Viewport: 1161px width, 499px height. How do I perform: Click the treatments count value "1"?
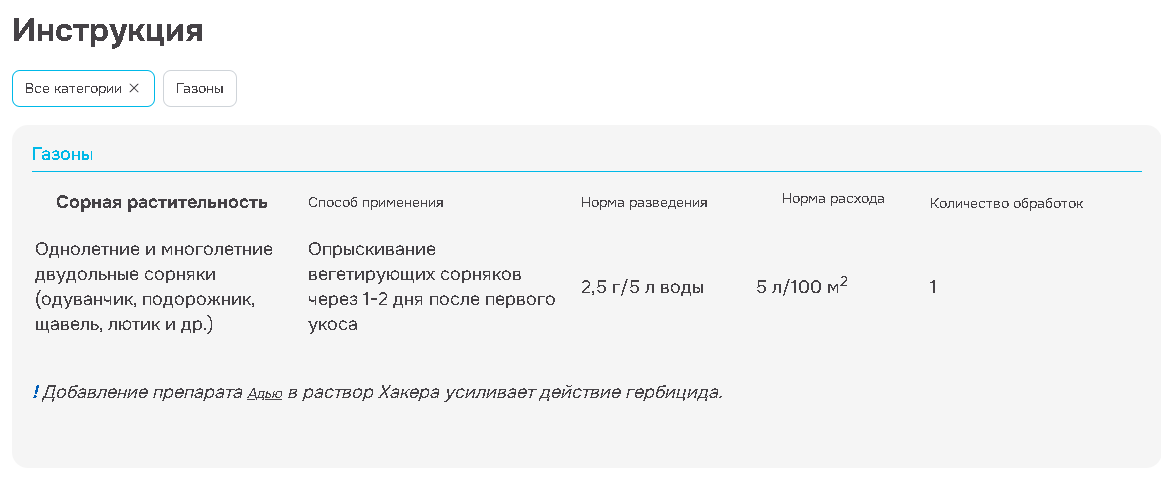933,287
